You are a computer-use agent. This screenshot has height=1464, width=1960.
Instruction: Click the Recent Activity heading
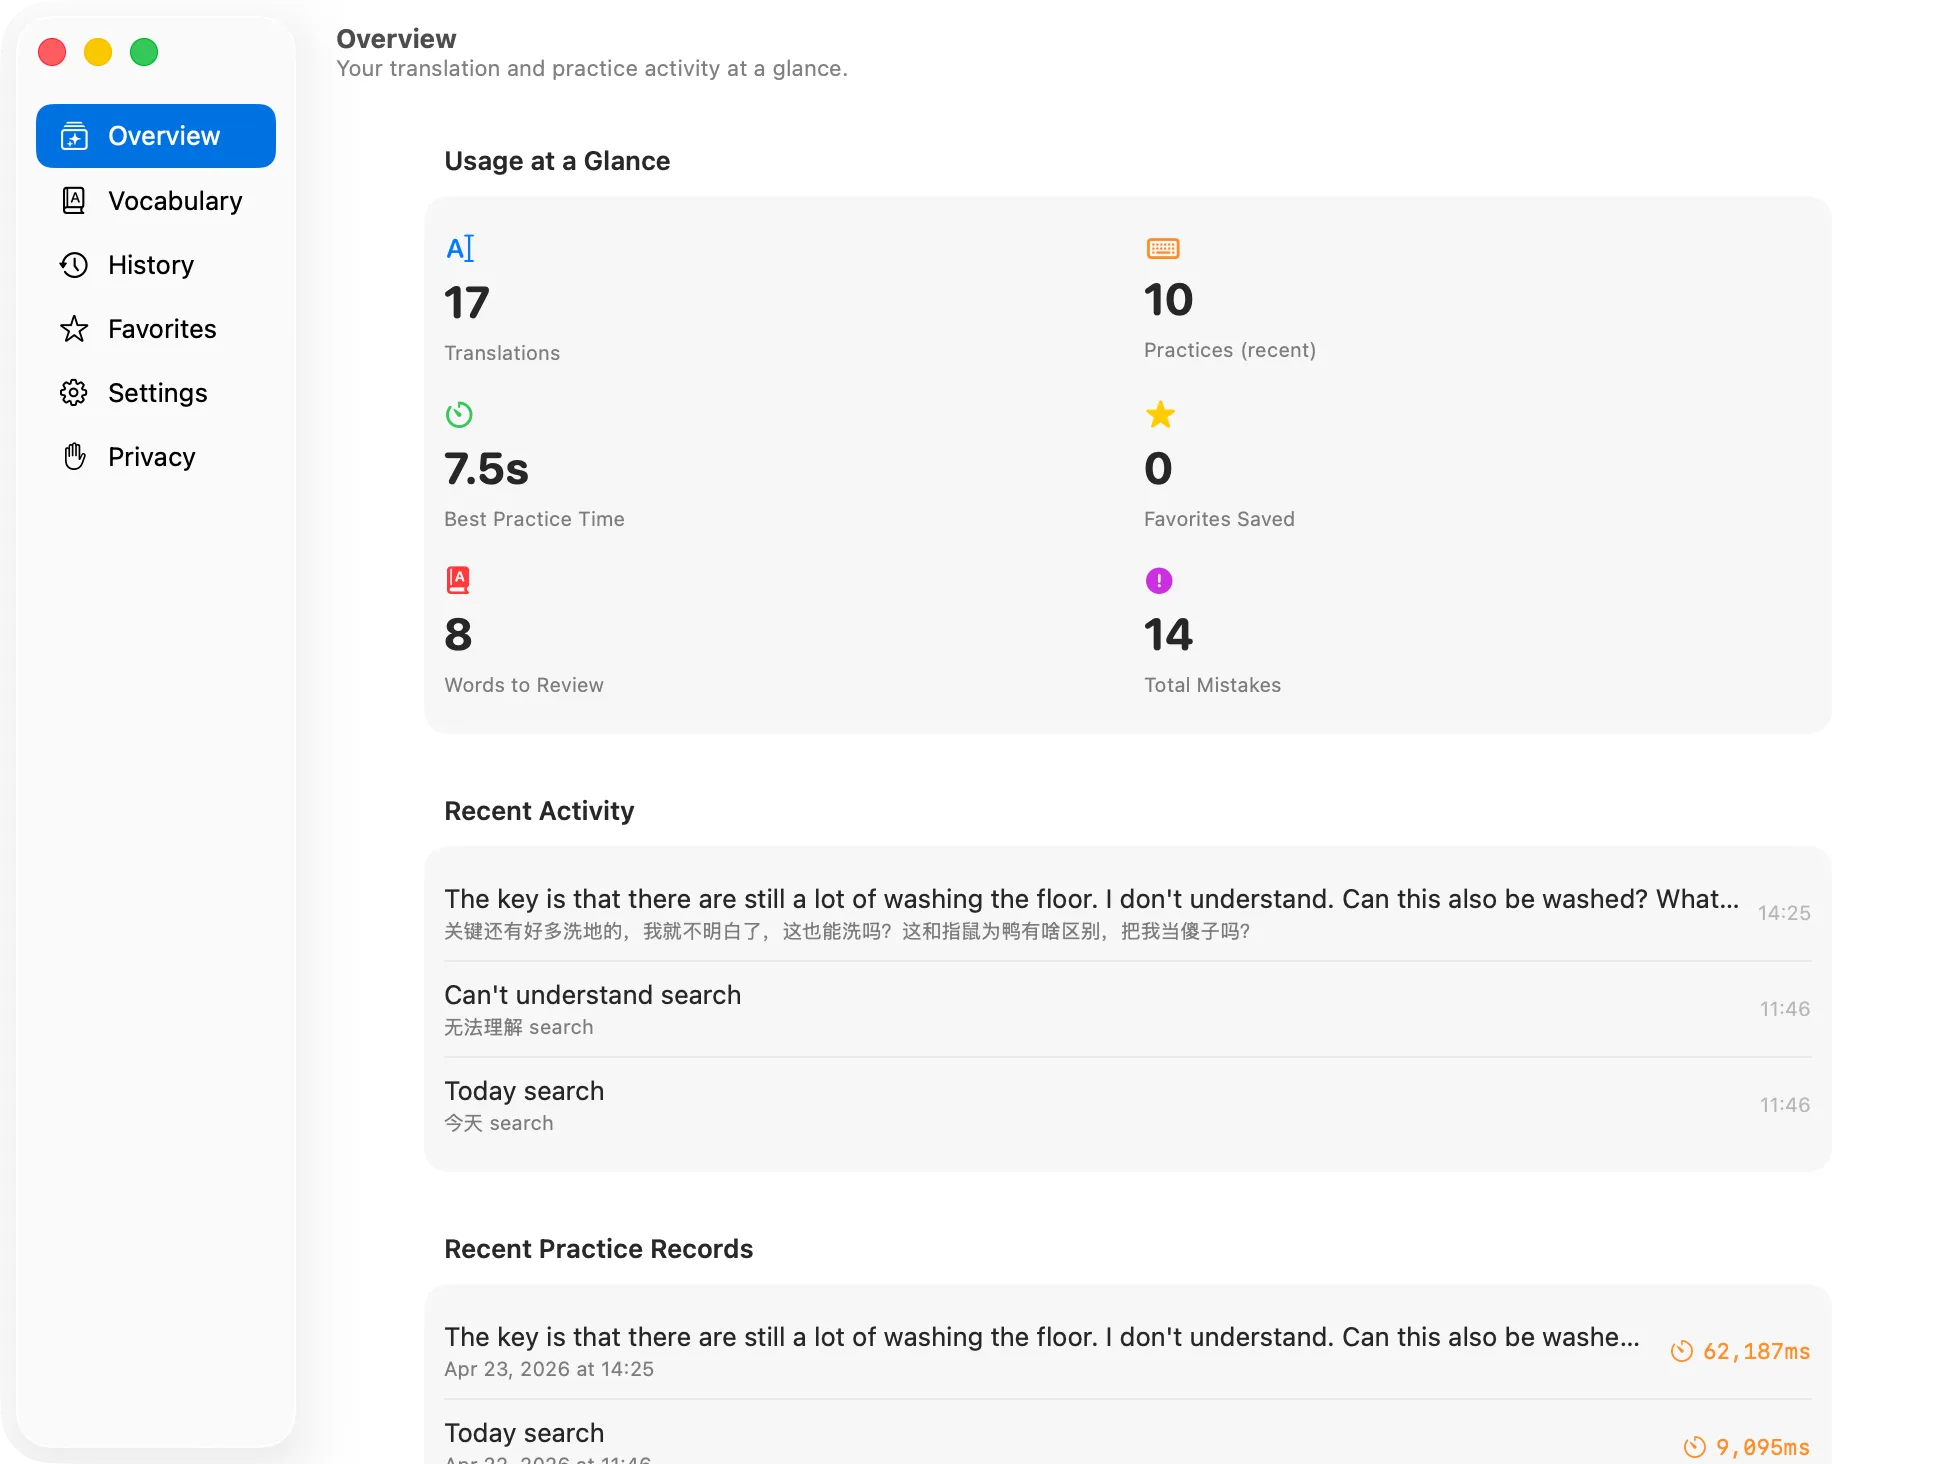point(539,811)
